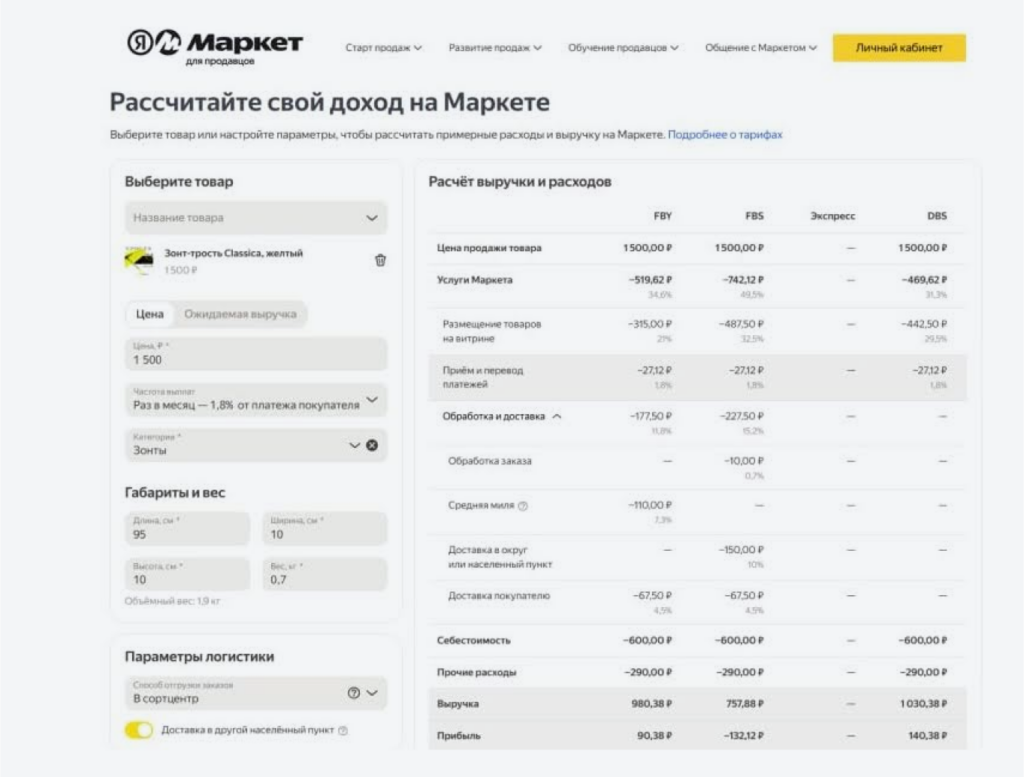Click help icon next to Средняя миля
This screenshot has height=777, width=1024.
pos(523,506)
